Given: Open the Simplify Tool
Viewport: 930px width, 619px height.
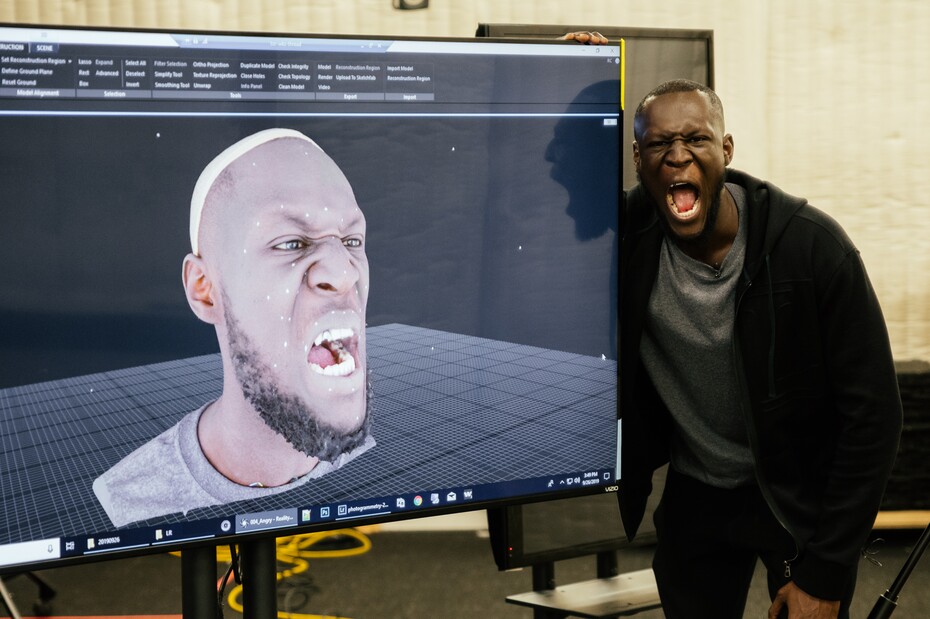Looking at the screenshot, I should (168, 75).
